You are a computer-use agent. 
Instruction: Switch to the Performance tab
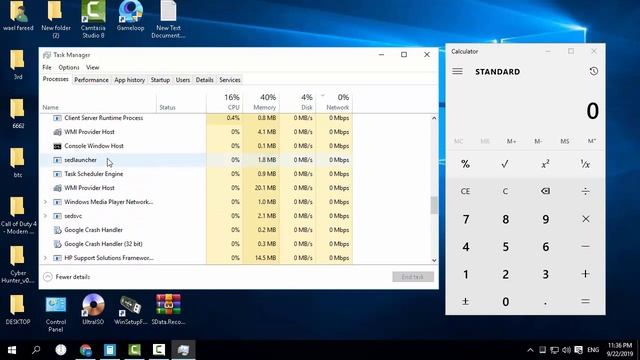[91, 80]
